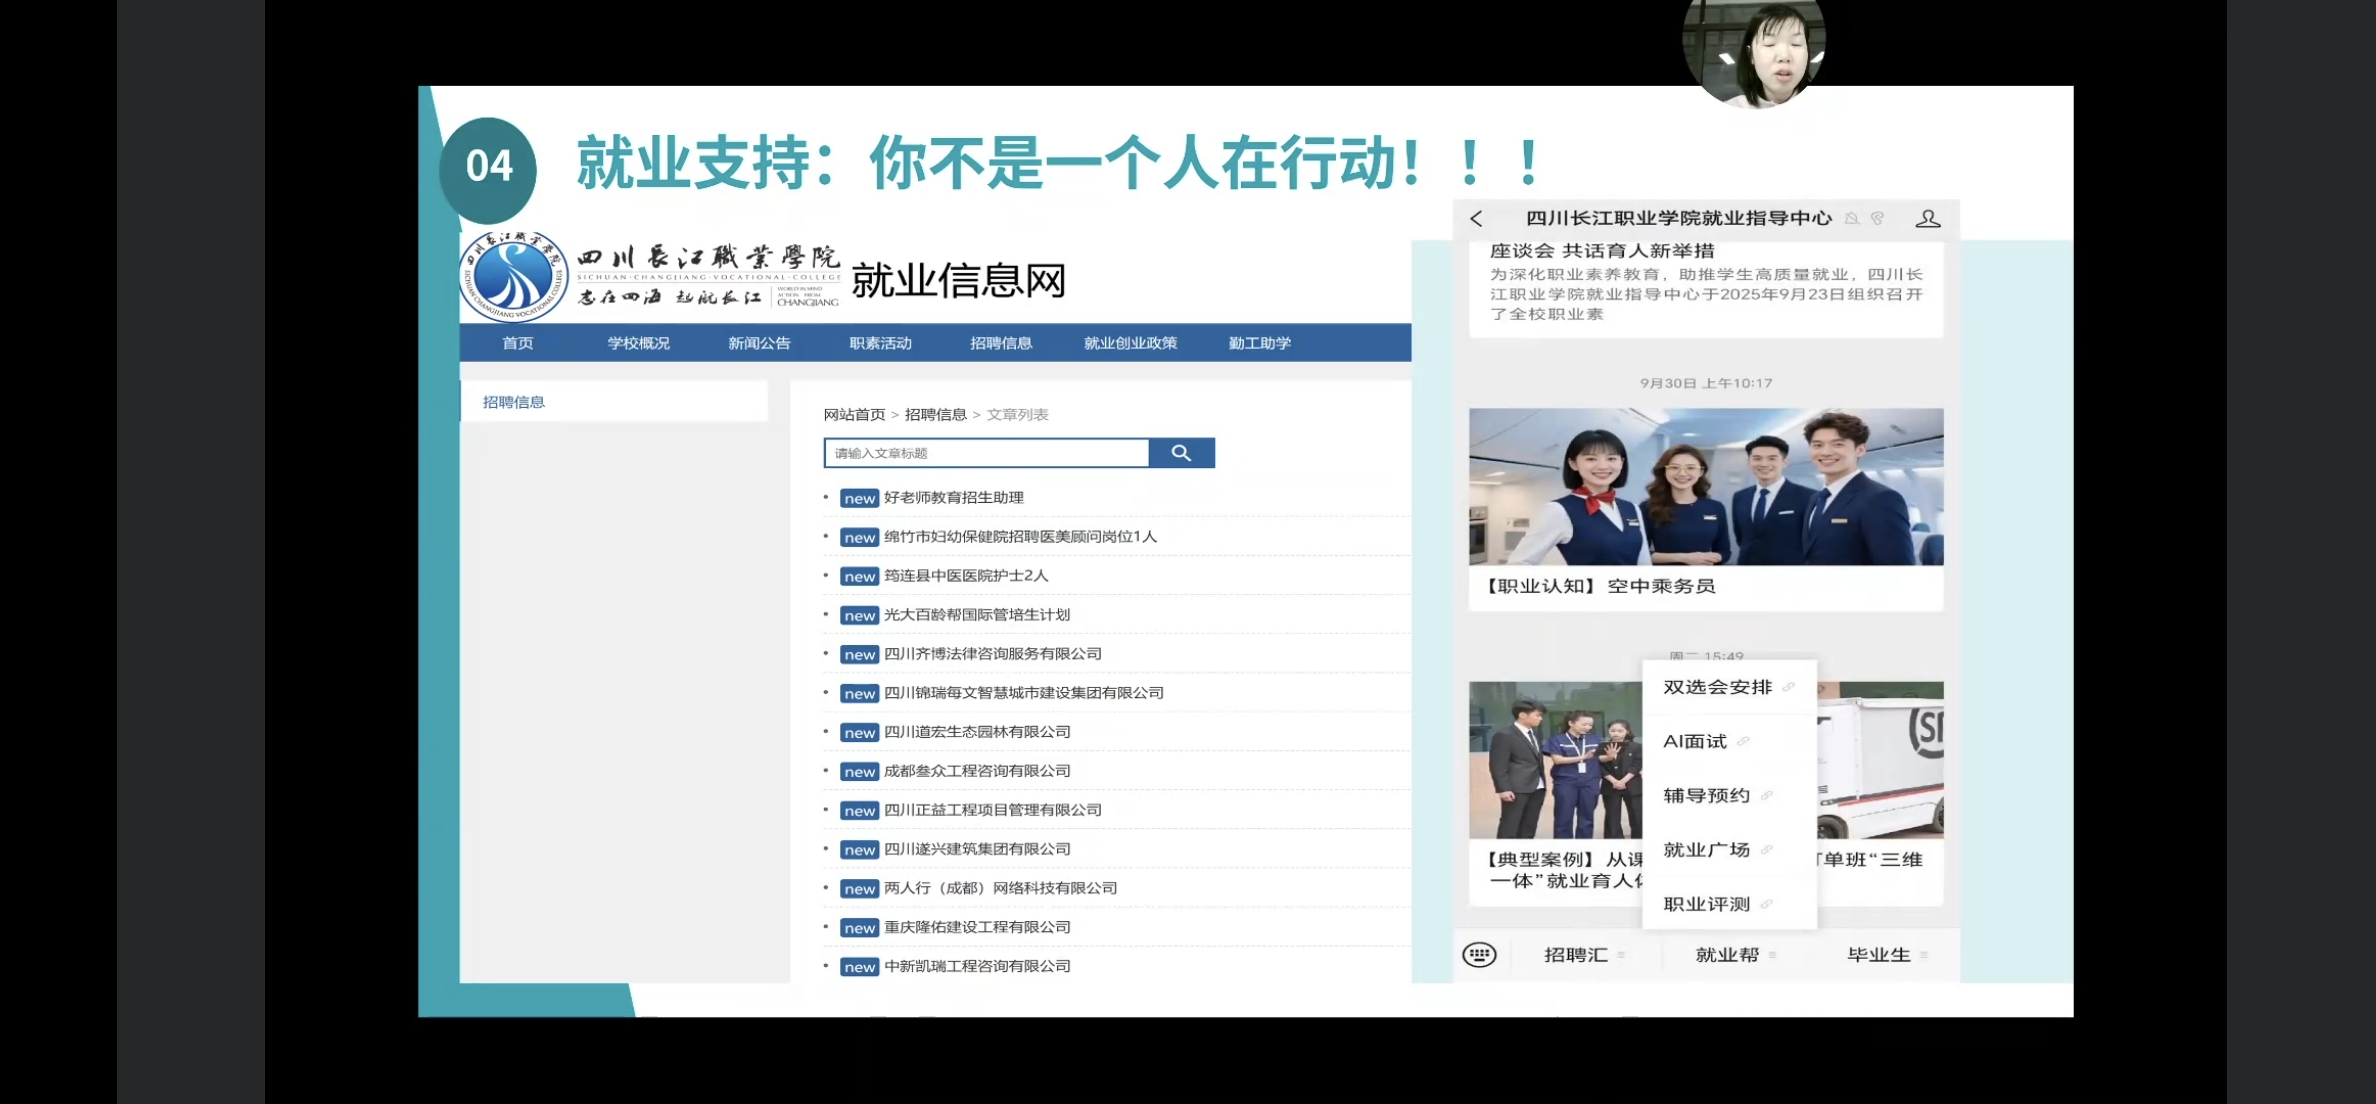The width and height of the screenshot is (2376, 1104).
Task: Expand the 招聘汇 bottom menu
Action: [1575, 955]
